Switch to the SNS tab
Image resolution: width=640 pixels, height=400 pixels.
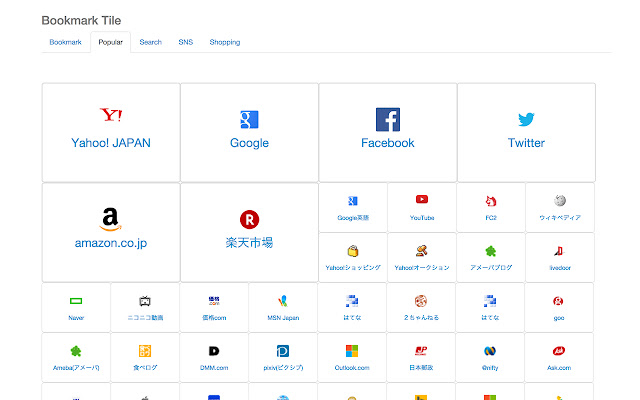pyautogui.click(x=186, y=42)
